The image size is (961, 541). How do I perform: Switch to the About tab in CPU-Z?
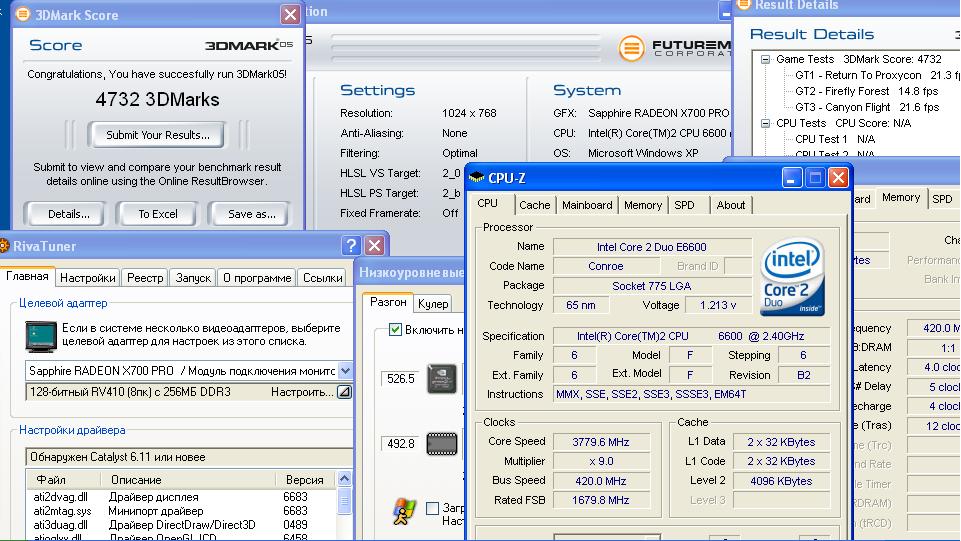pos(731,205)
